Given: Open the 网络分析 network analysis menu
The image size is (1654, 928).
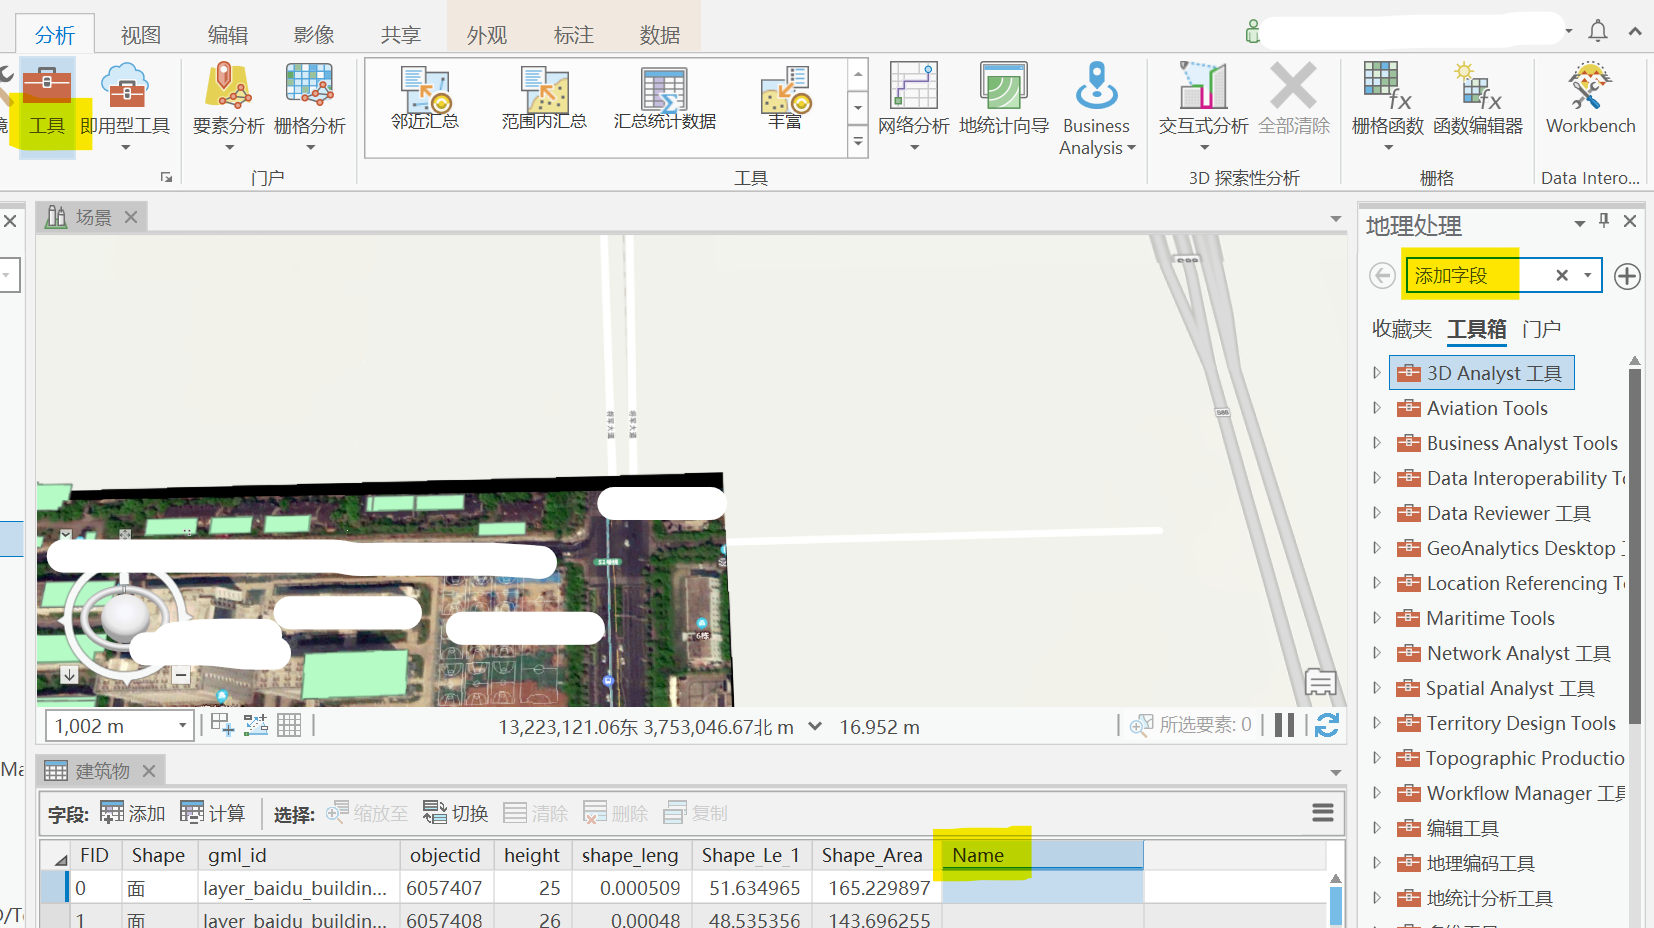Looking at the screenshot, I should click(914, 107).
